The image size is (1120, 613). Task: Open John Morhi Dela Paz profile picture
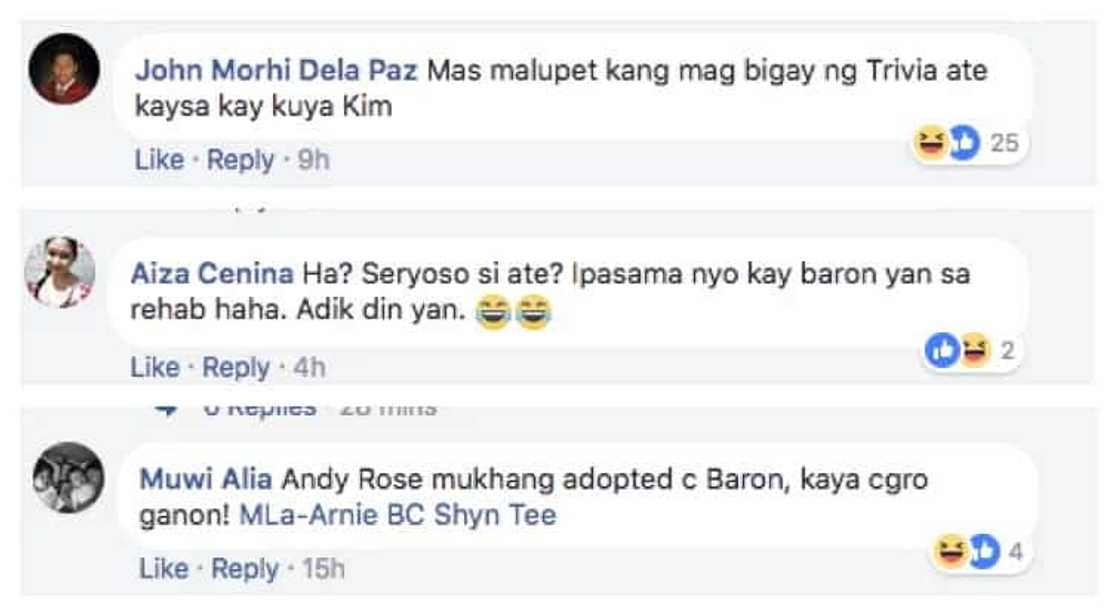[x=64, y=69]
